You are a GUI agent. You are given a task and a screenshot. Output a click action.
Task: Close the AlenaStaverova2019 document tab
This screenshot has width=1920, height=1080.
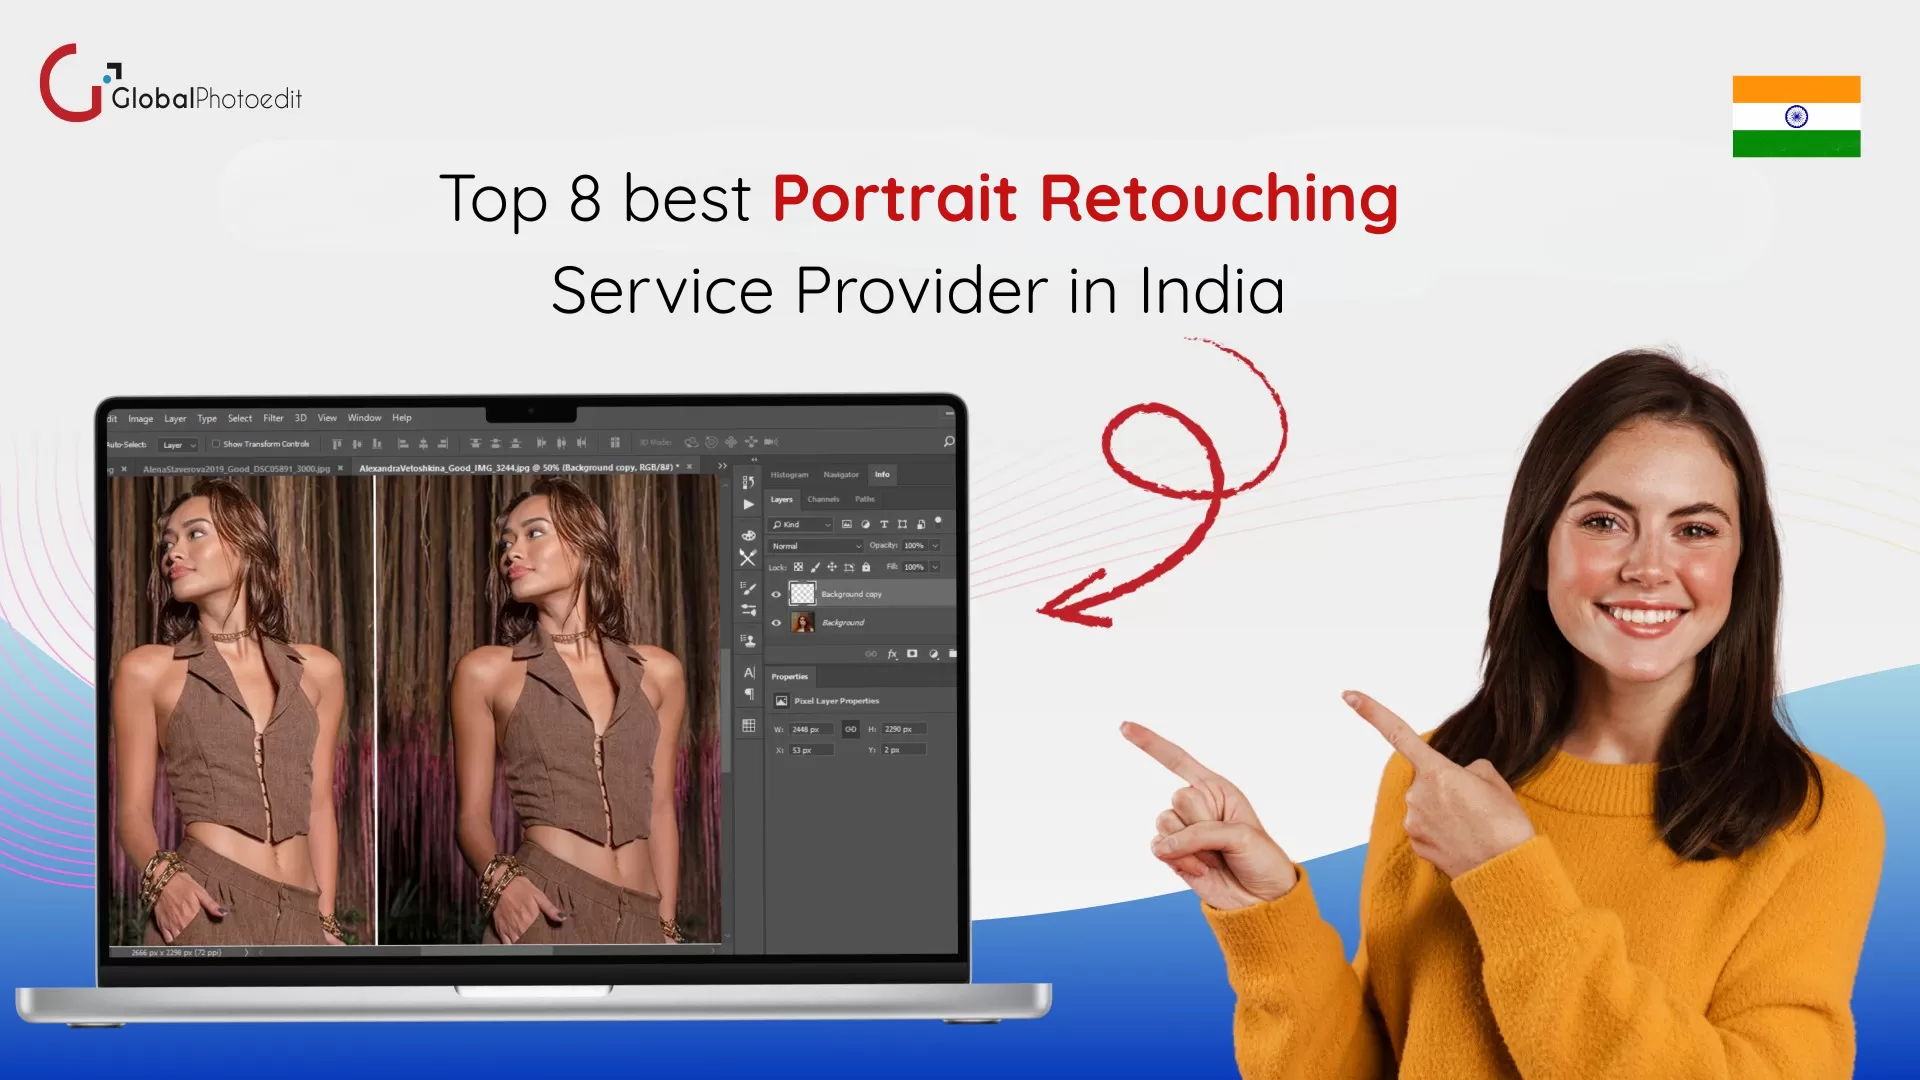[340, 468]
